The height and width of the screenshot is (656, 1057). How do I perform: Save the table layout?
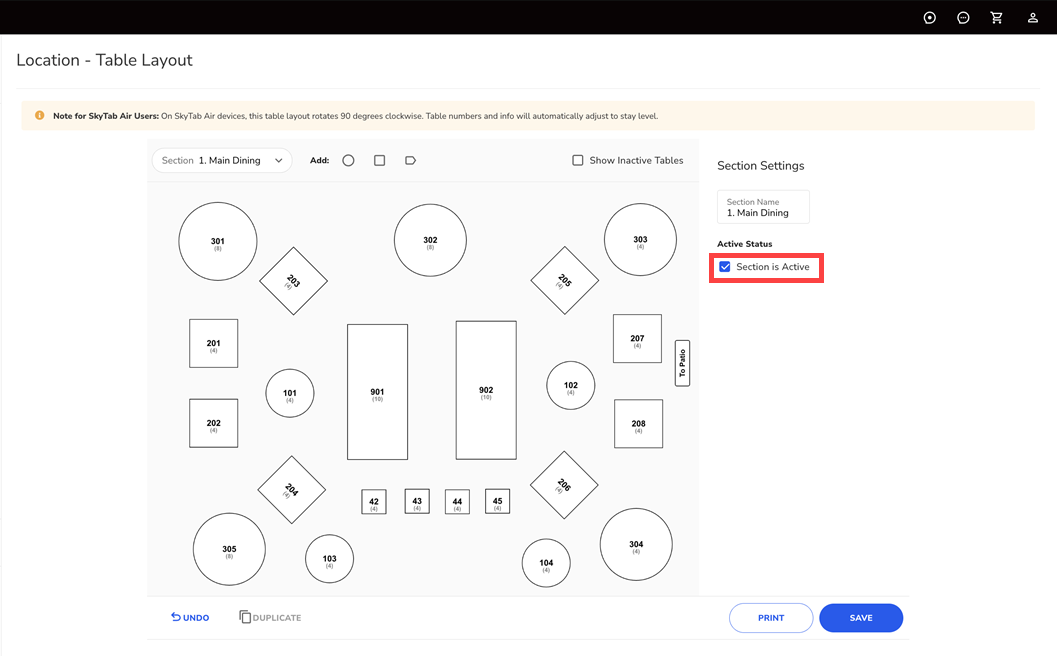coord(861,618)
